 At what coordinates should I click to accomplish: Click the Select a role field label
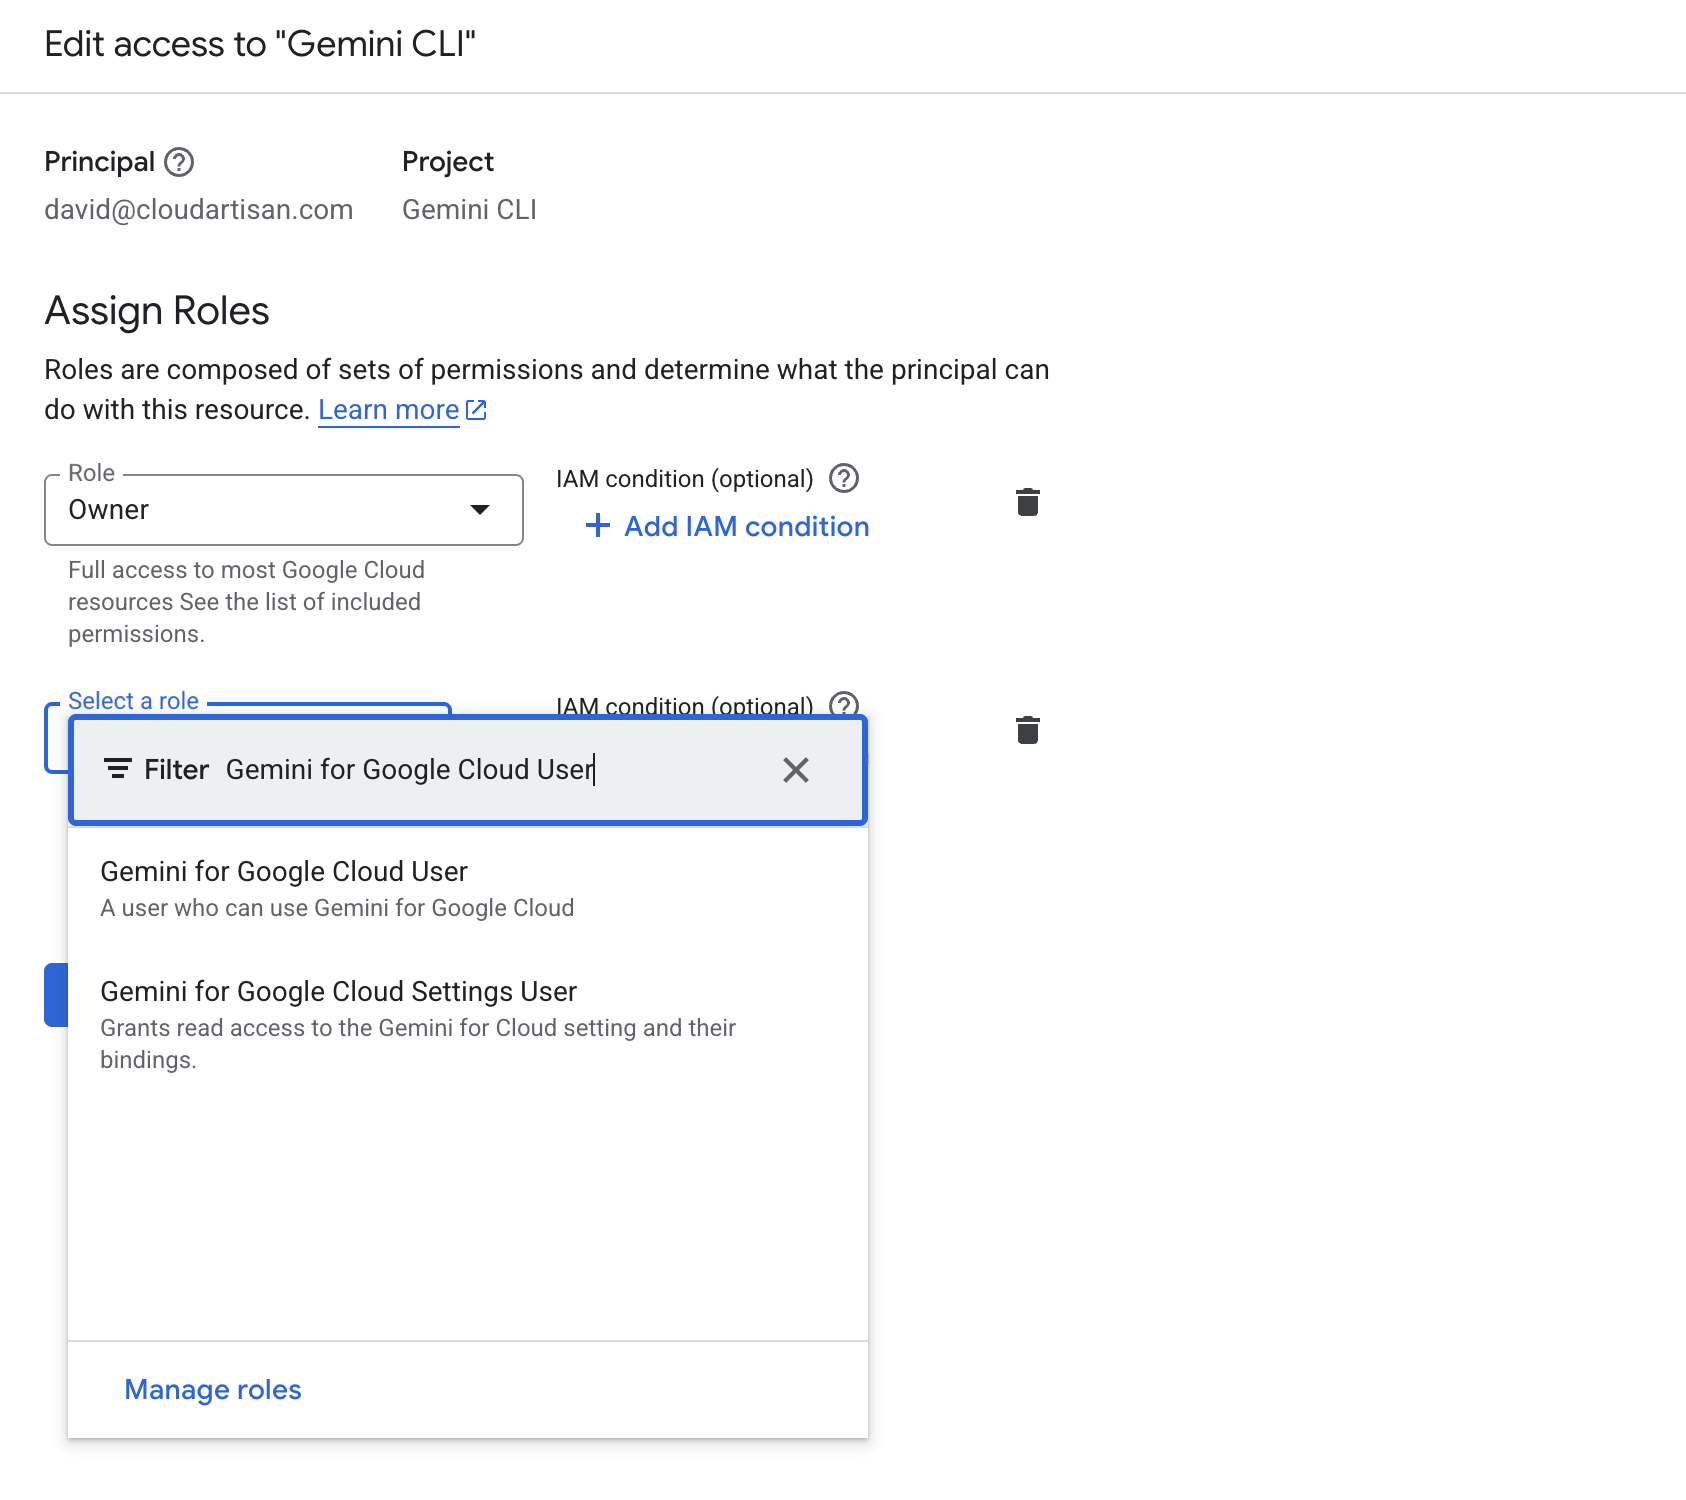pyautogui.click(x=133, y=701)
